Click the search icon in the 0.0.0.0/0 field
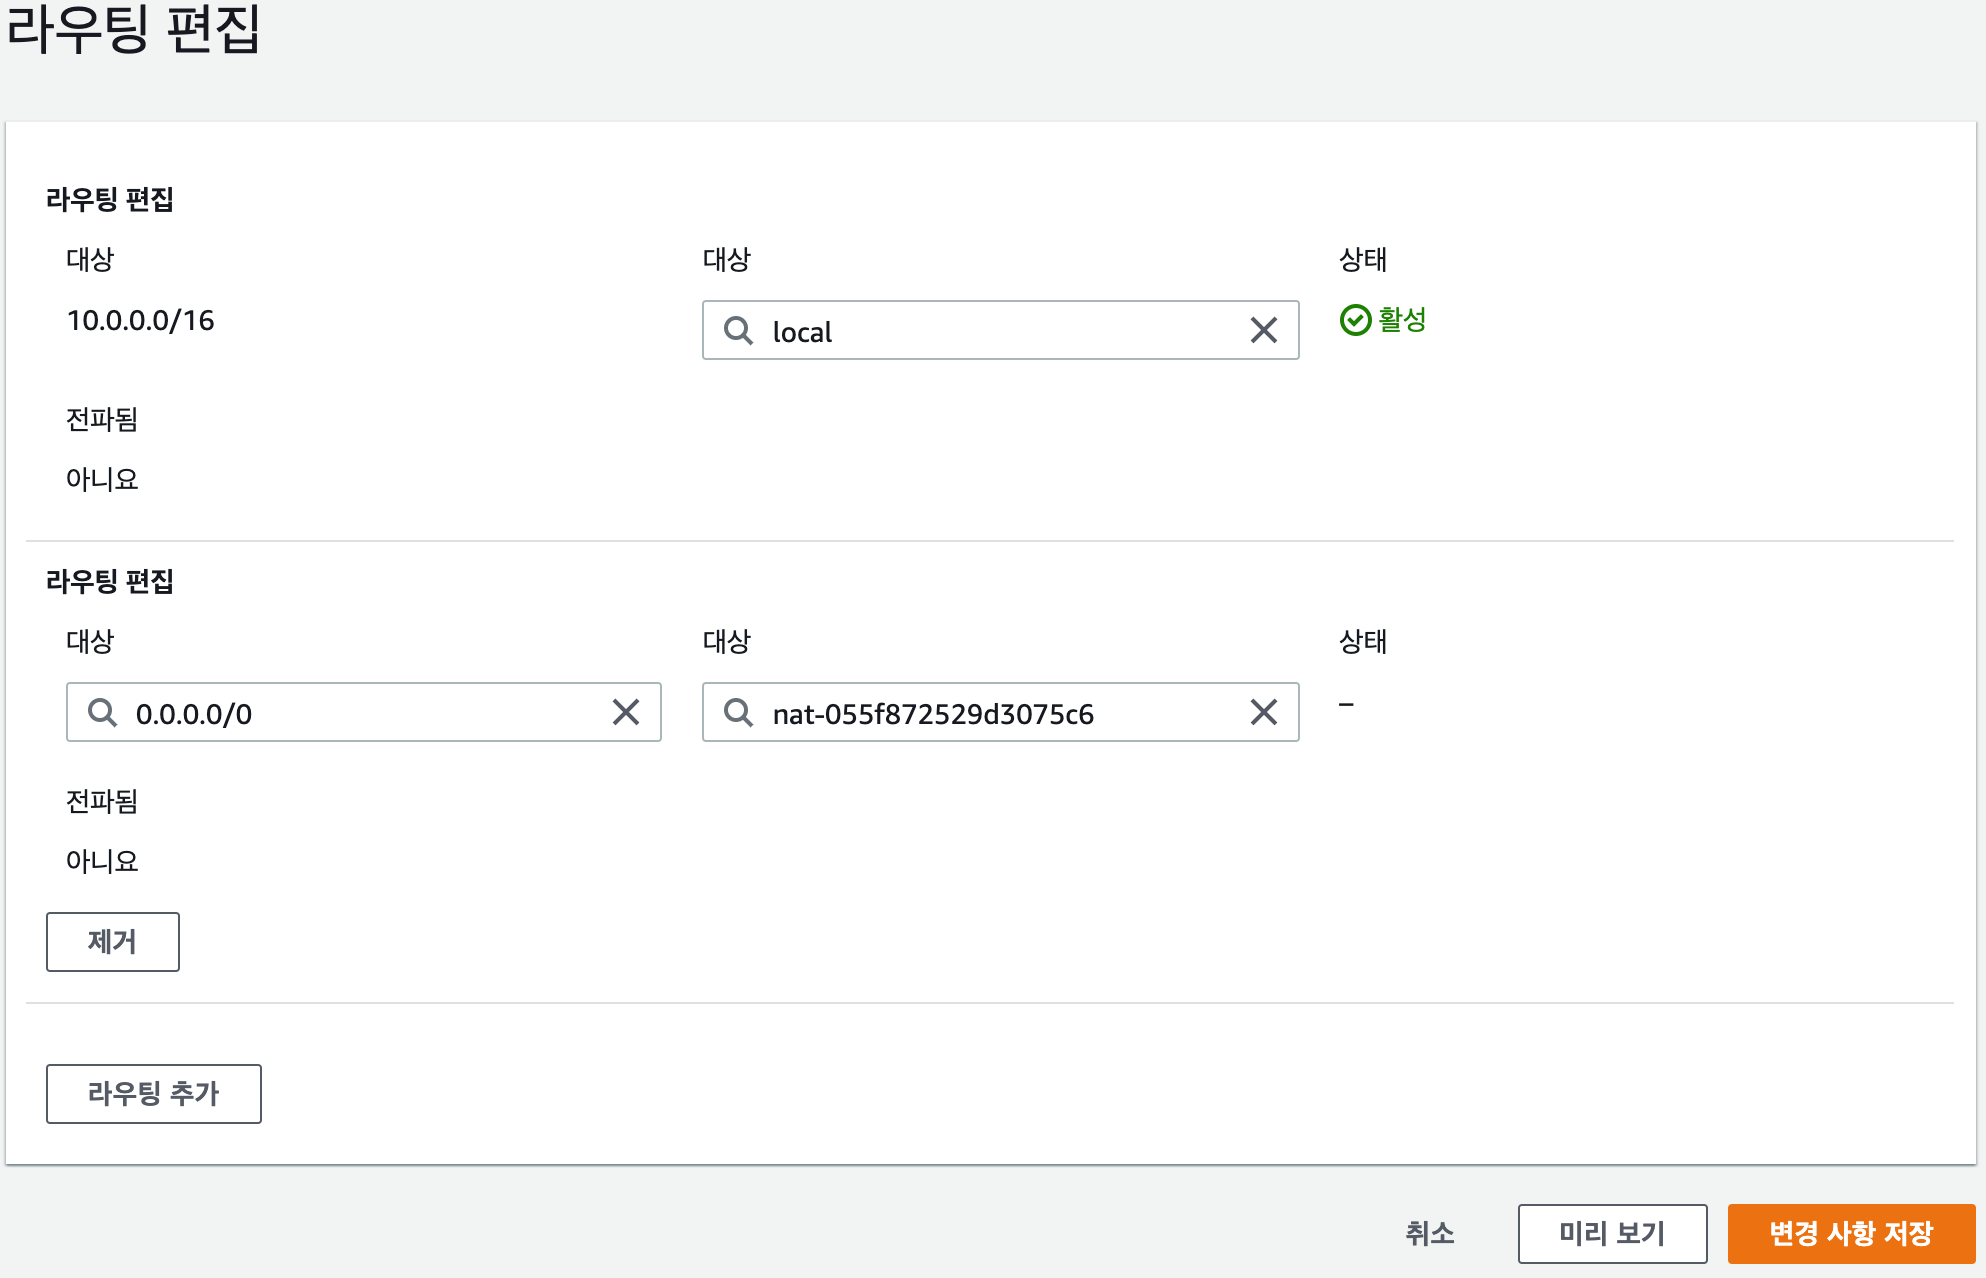The image size is (1986, 1278). (x=102, y=712)
